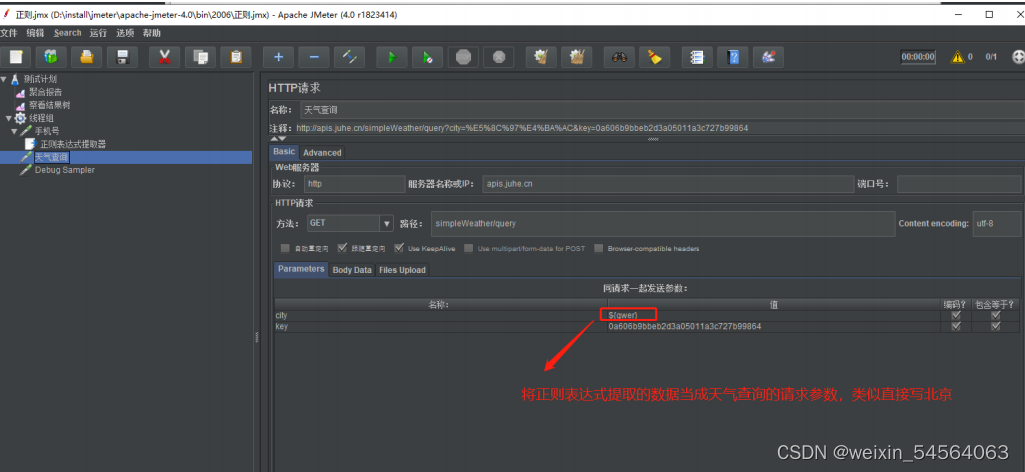Paste with the clipboard toolbar icon

[x=235, y=58]
